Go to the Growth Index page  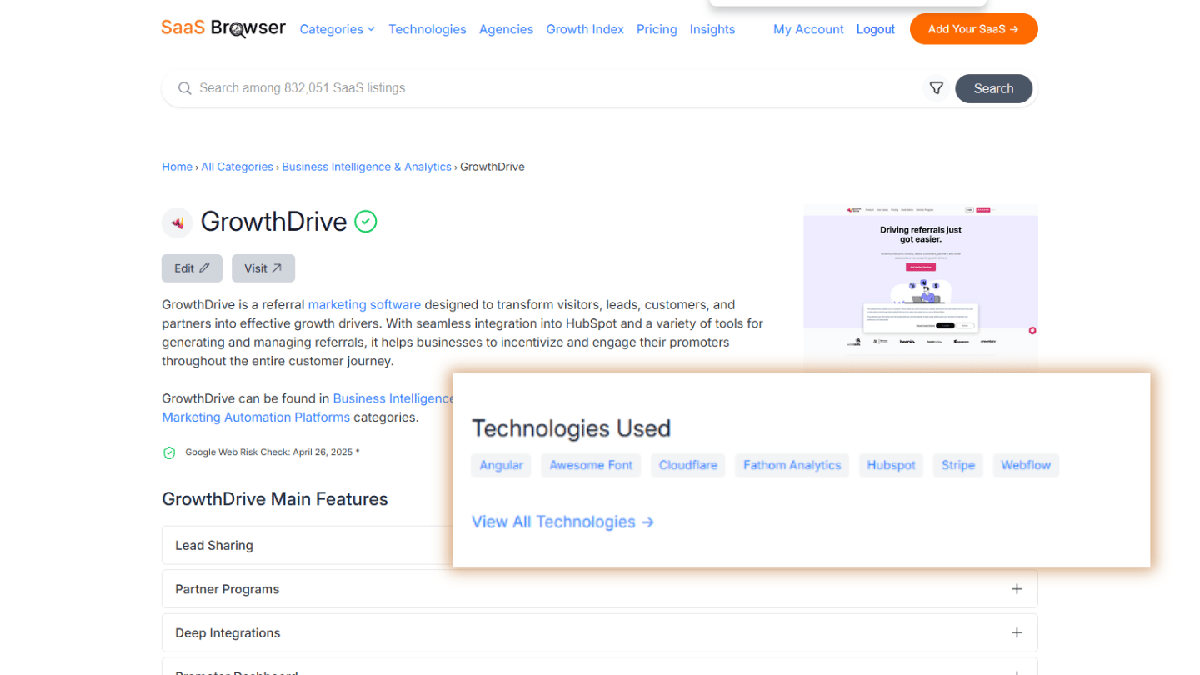click(584, 29)
